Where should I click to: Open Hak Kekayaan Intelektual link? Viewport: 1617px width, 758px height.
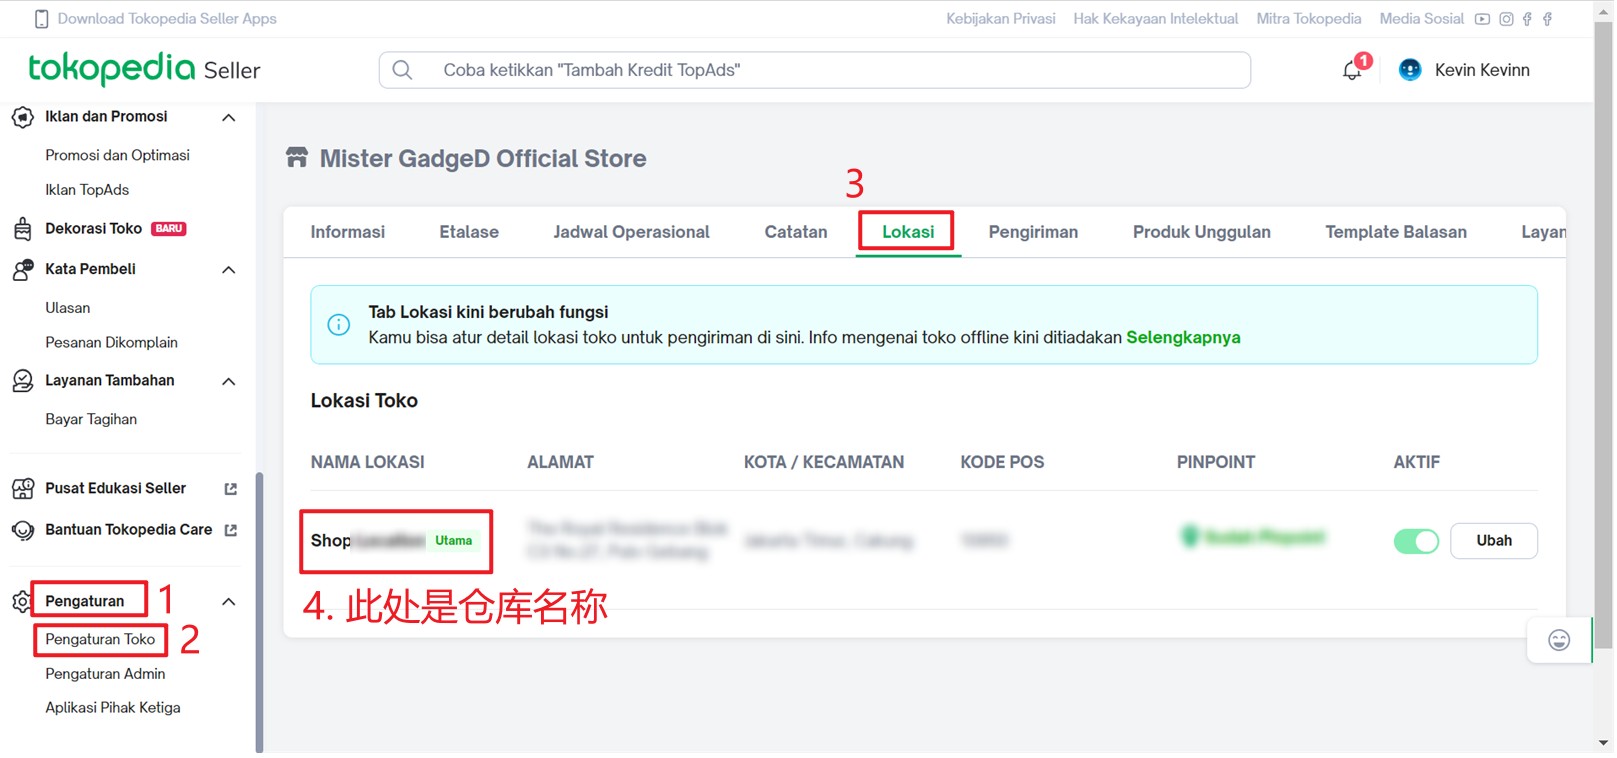click(x=1156, y=19)
